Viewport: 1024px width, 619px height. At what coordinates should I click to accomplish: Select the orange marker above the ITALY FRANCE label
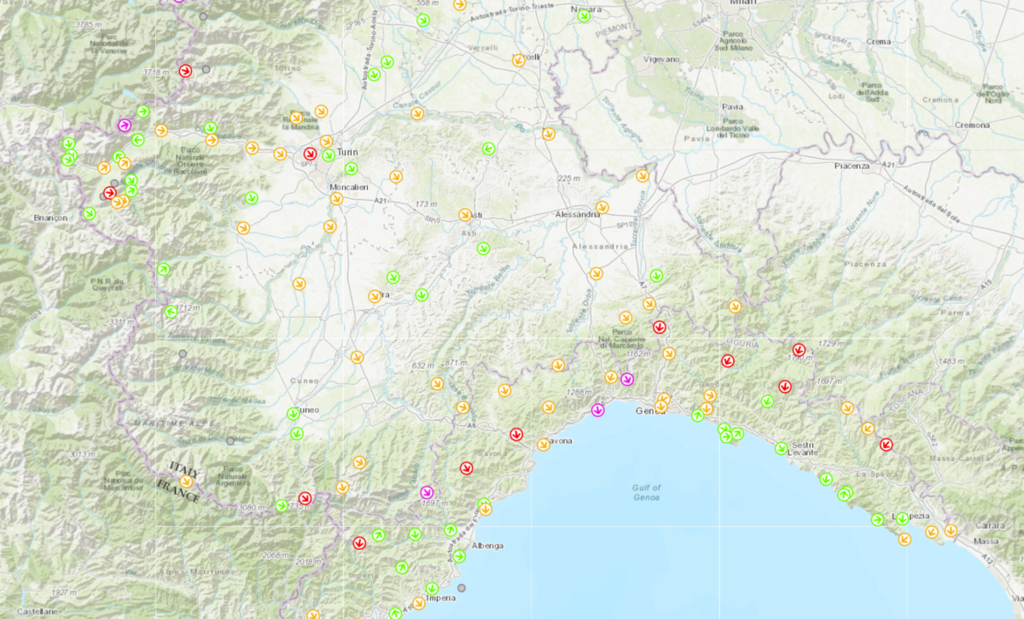pos(186,481)
